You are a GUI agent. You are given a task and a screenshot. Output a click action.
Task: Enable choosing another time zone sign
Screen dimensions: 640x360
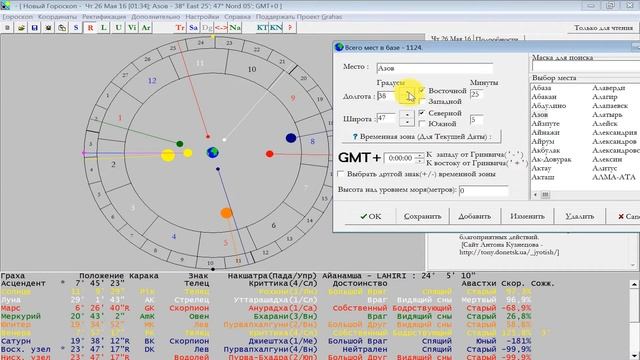pyautogui.click(x=340, y=174)
